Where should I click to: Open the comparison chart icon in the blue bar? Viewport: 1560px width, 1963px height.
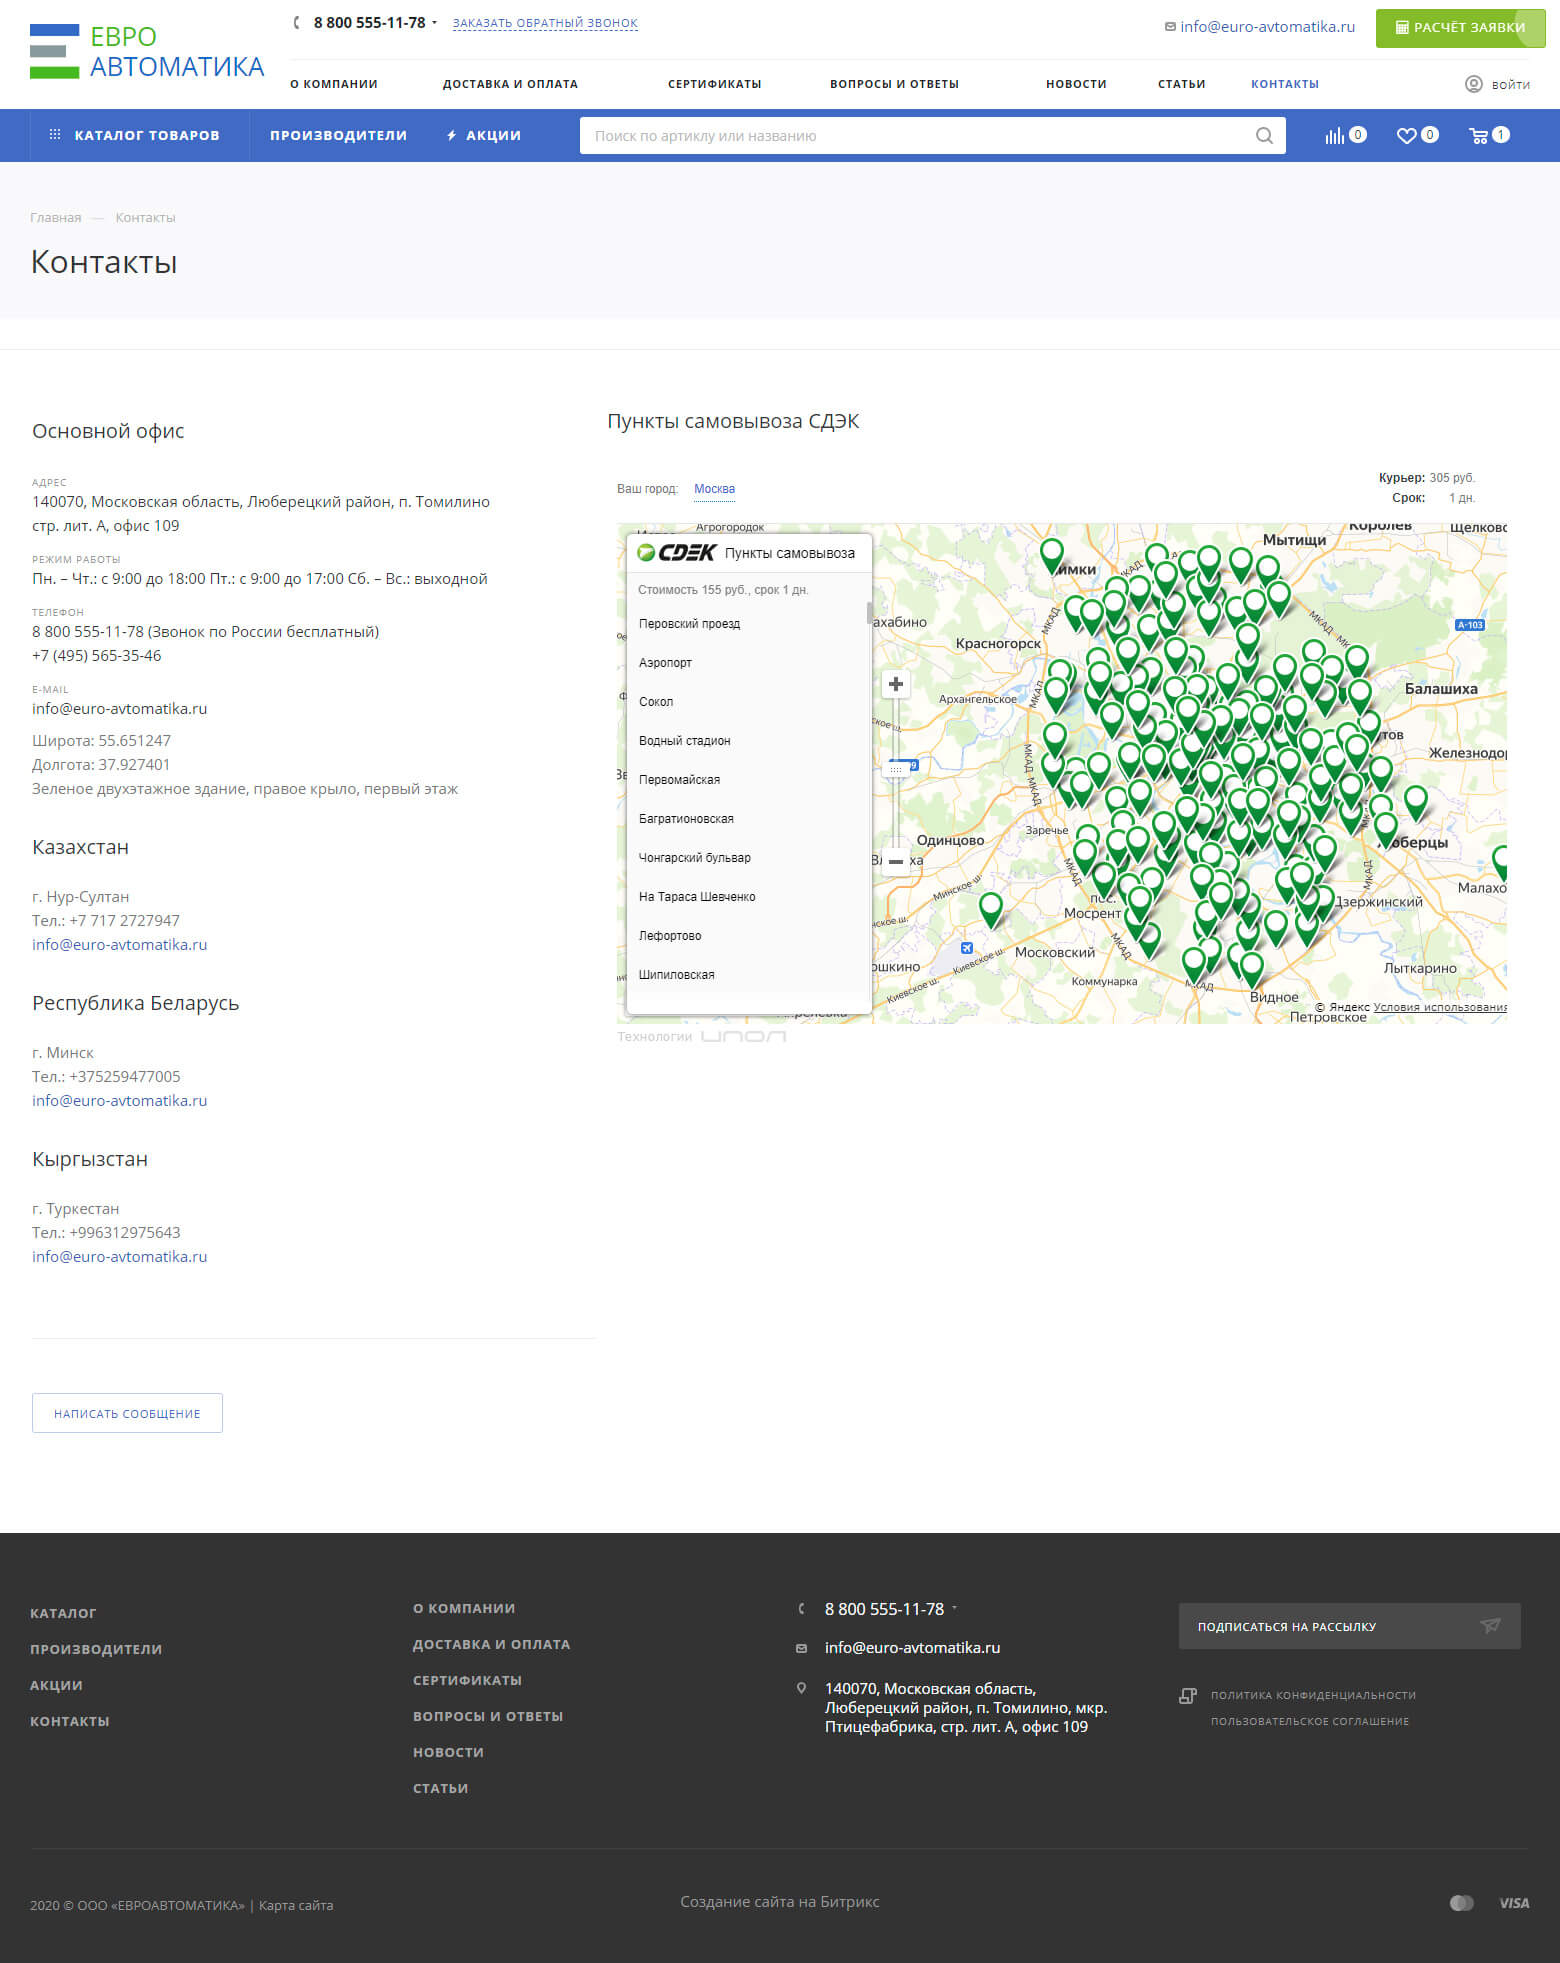tap(1334, 135)
